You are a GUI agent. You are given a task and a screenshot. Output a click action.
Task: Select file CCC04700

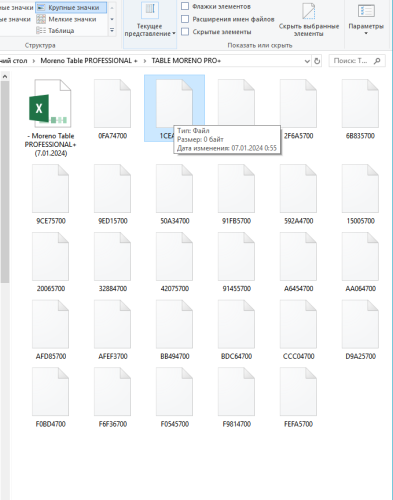tap(298, 330)
